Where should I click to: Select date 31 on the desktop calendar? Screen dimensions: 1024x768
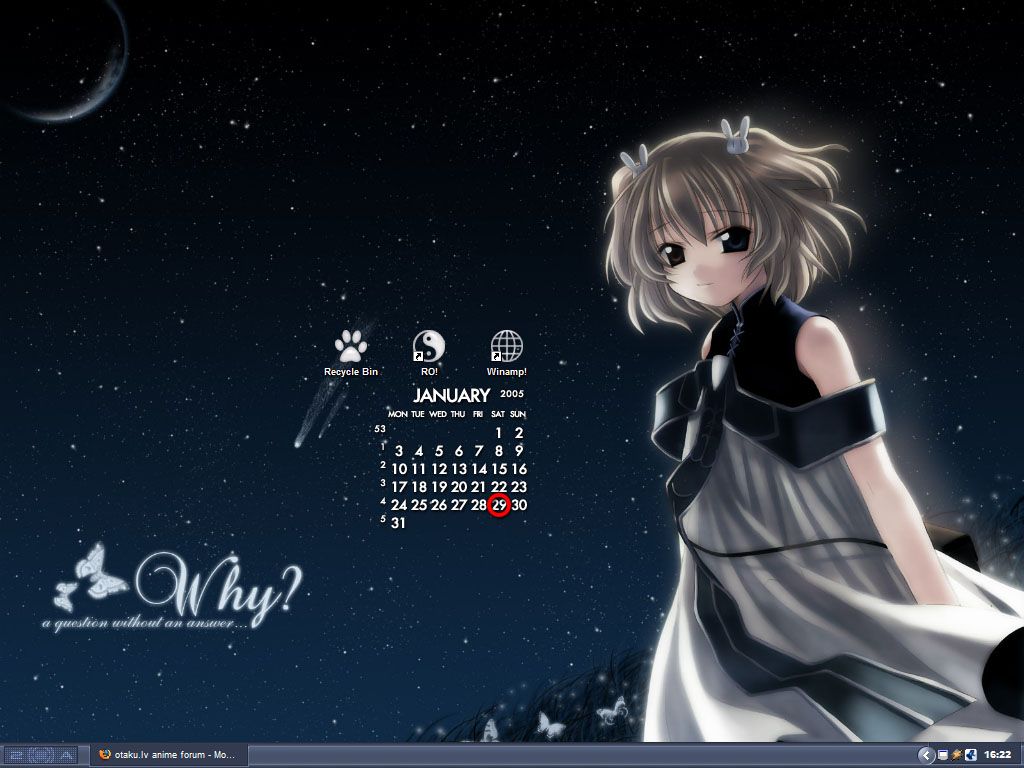tap(398, 523)
